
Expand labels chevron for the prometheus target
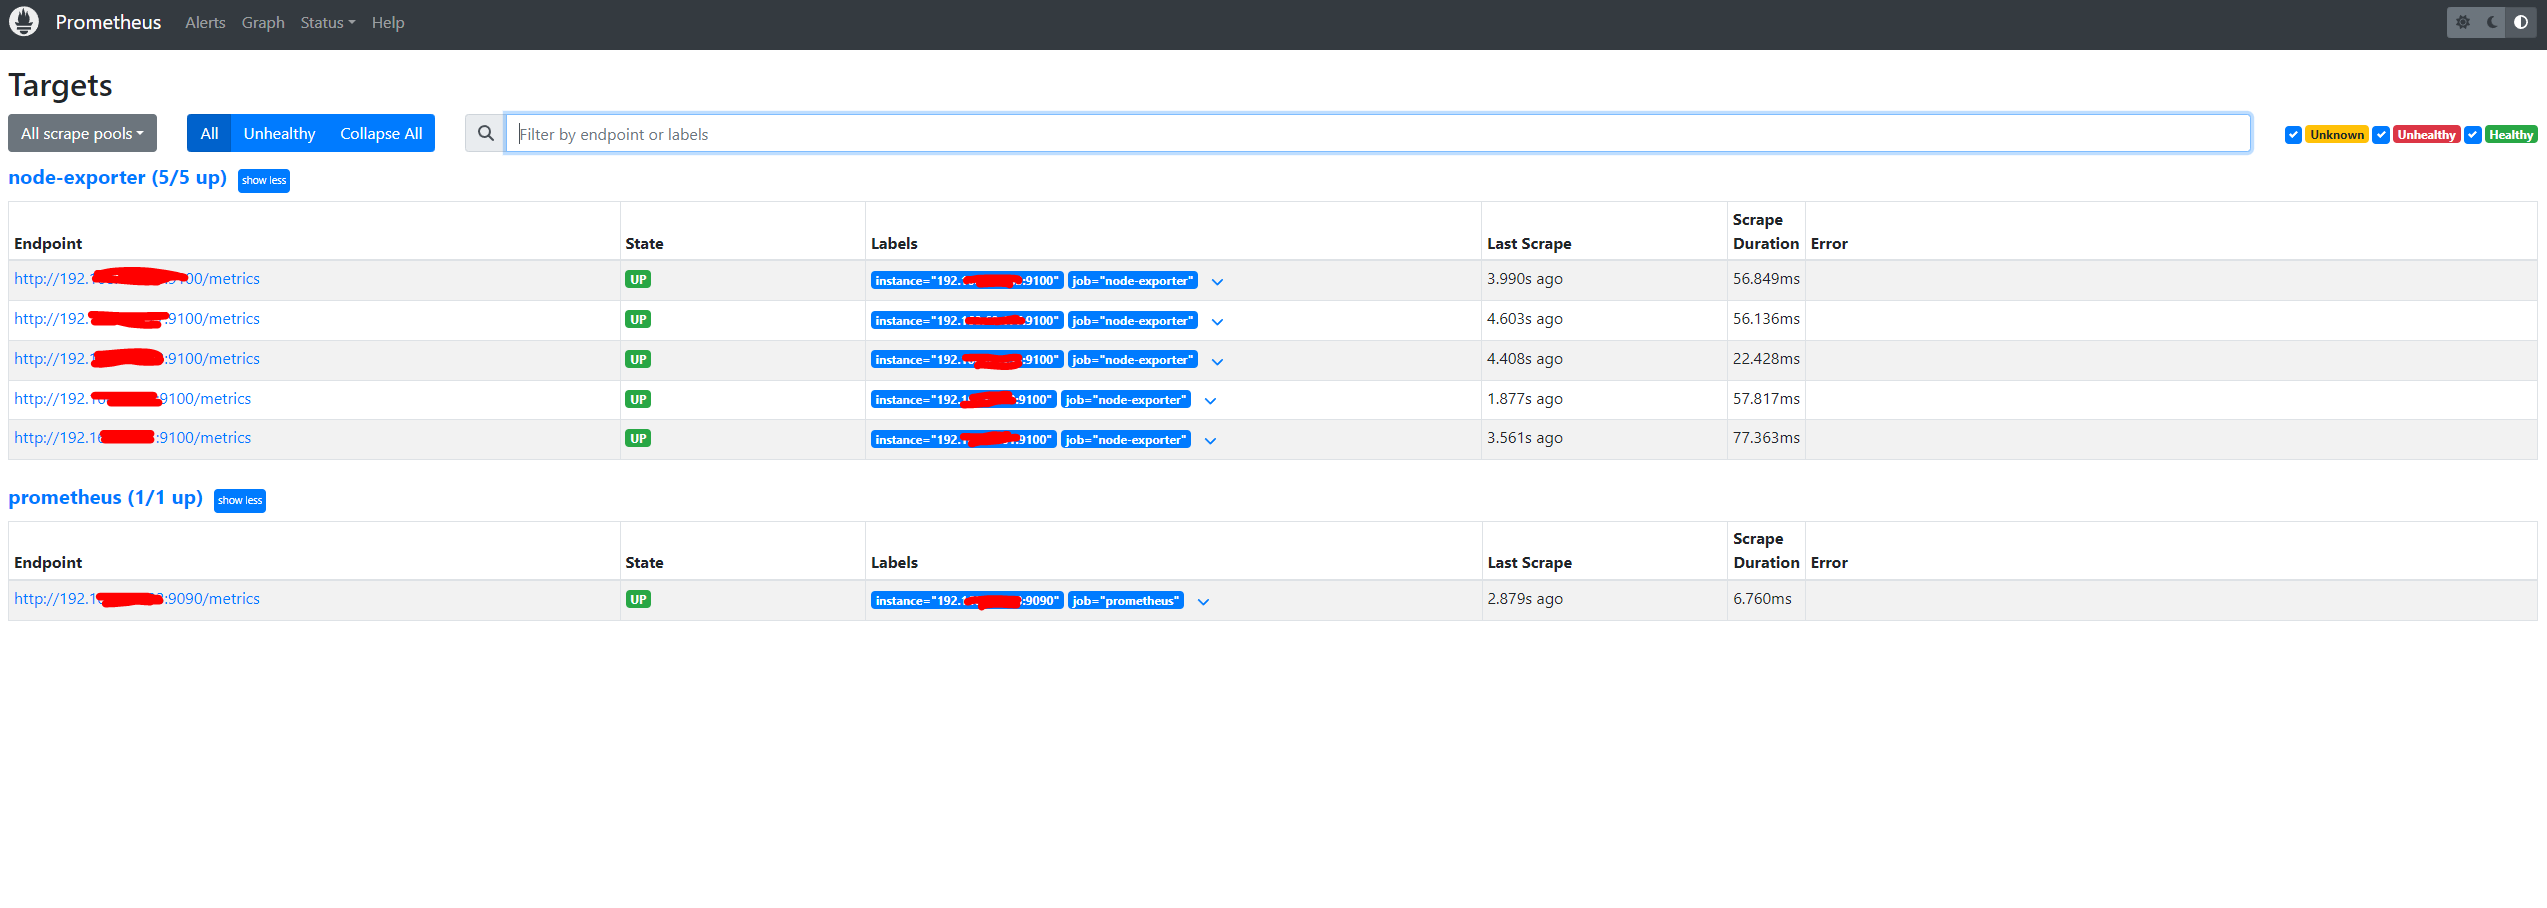click(x=1203, y=601)
